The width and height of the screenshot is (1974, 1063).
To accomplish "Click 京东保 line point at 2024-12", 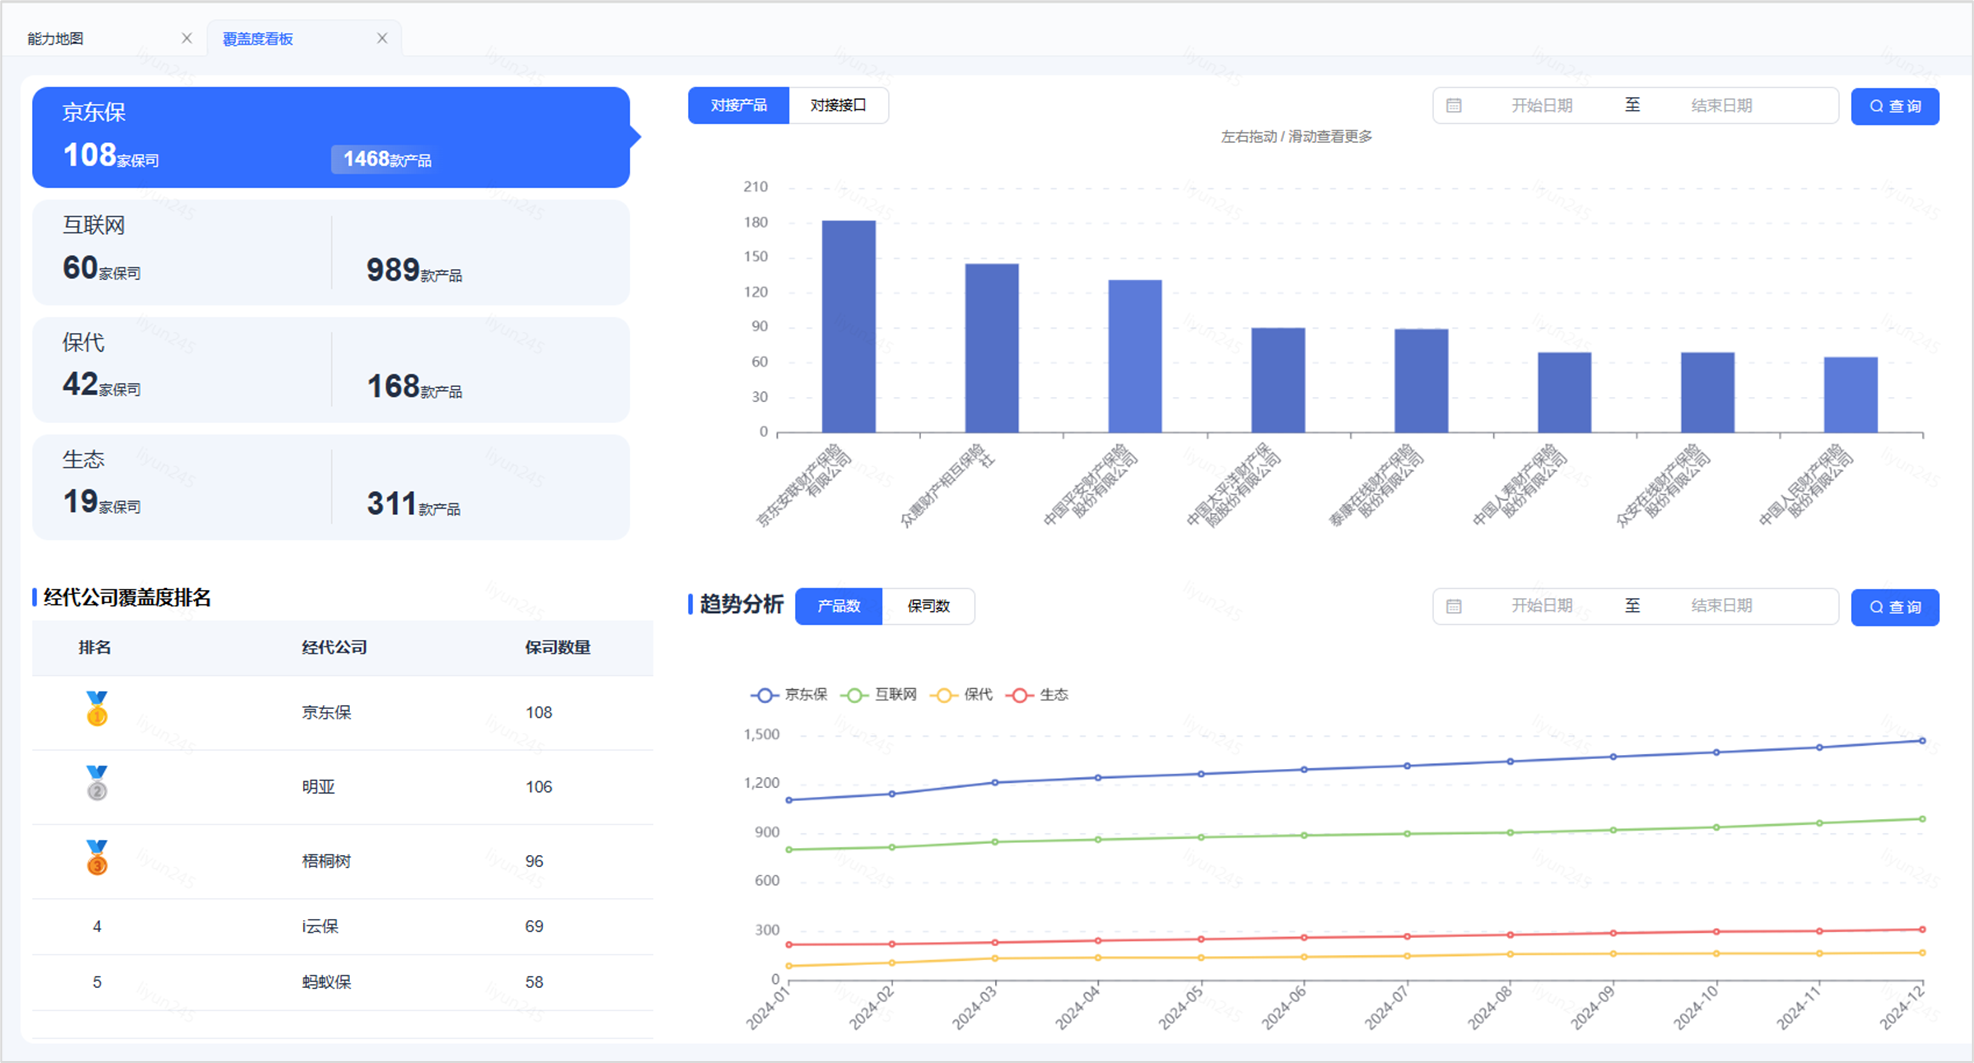I will (1922, 741).
